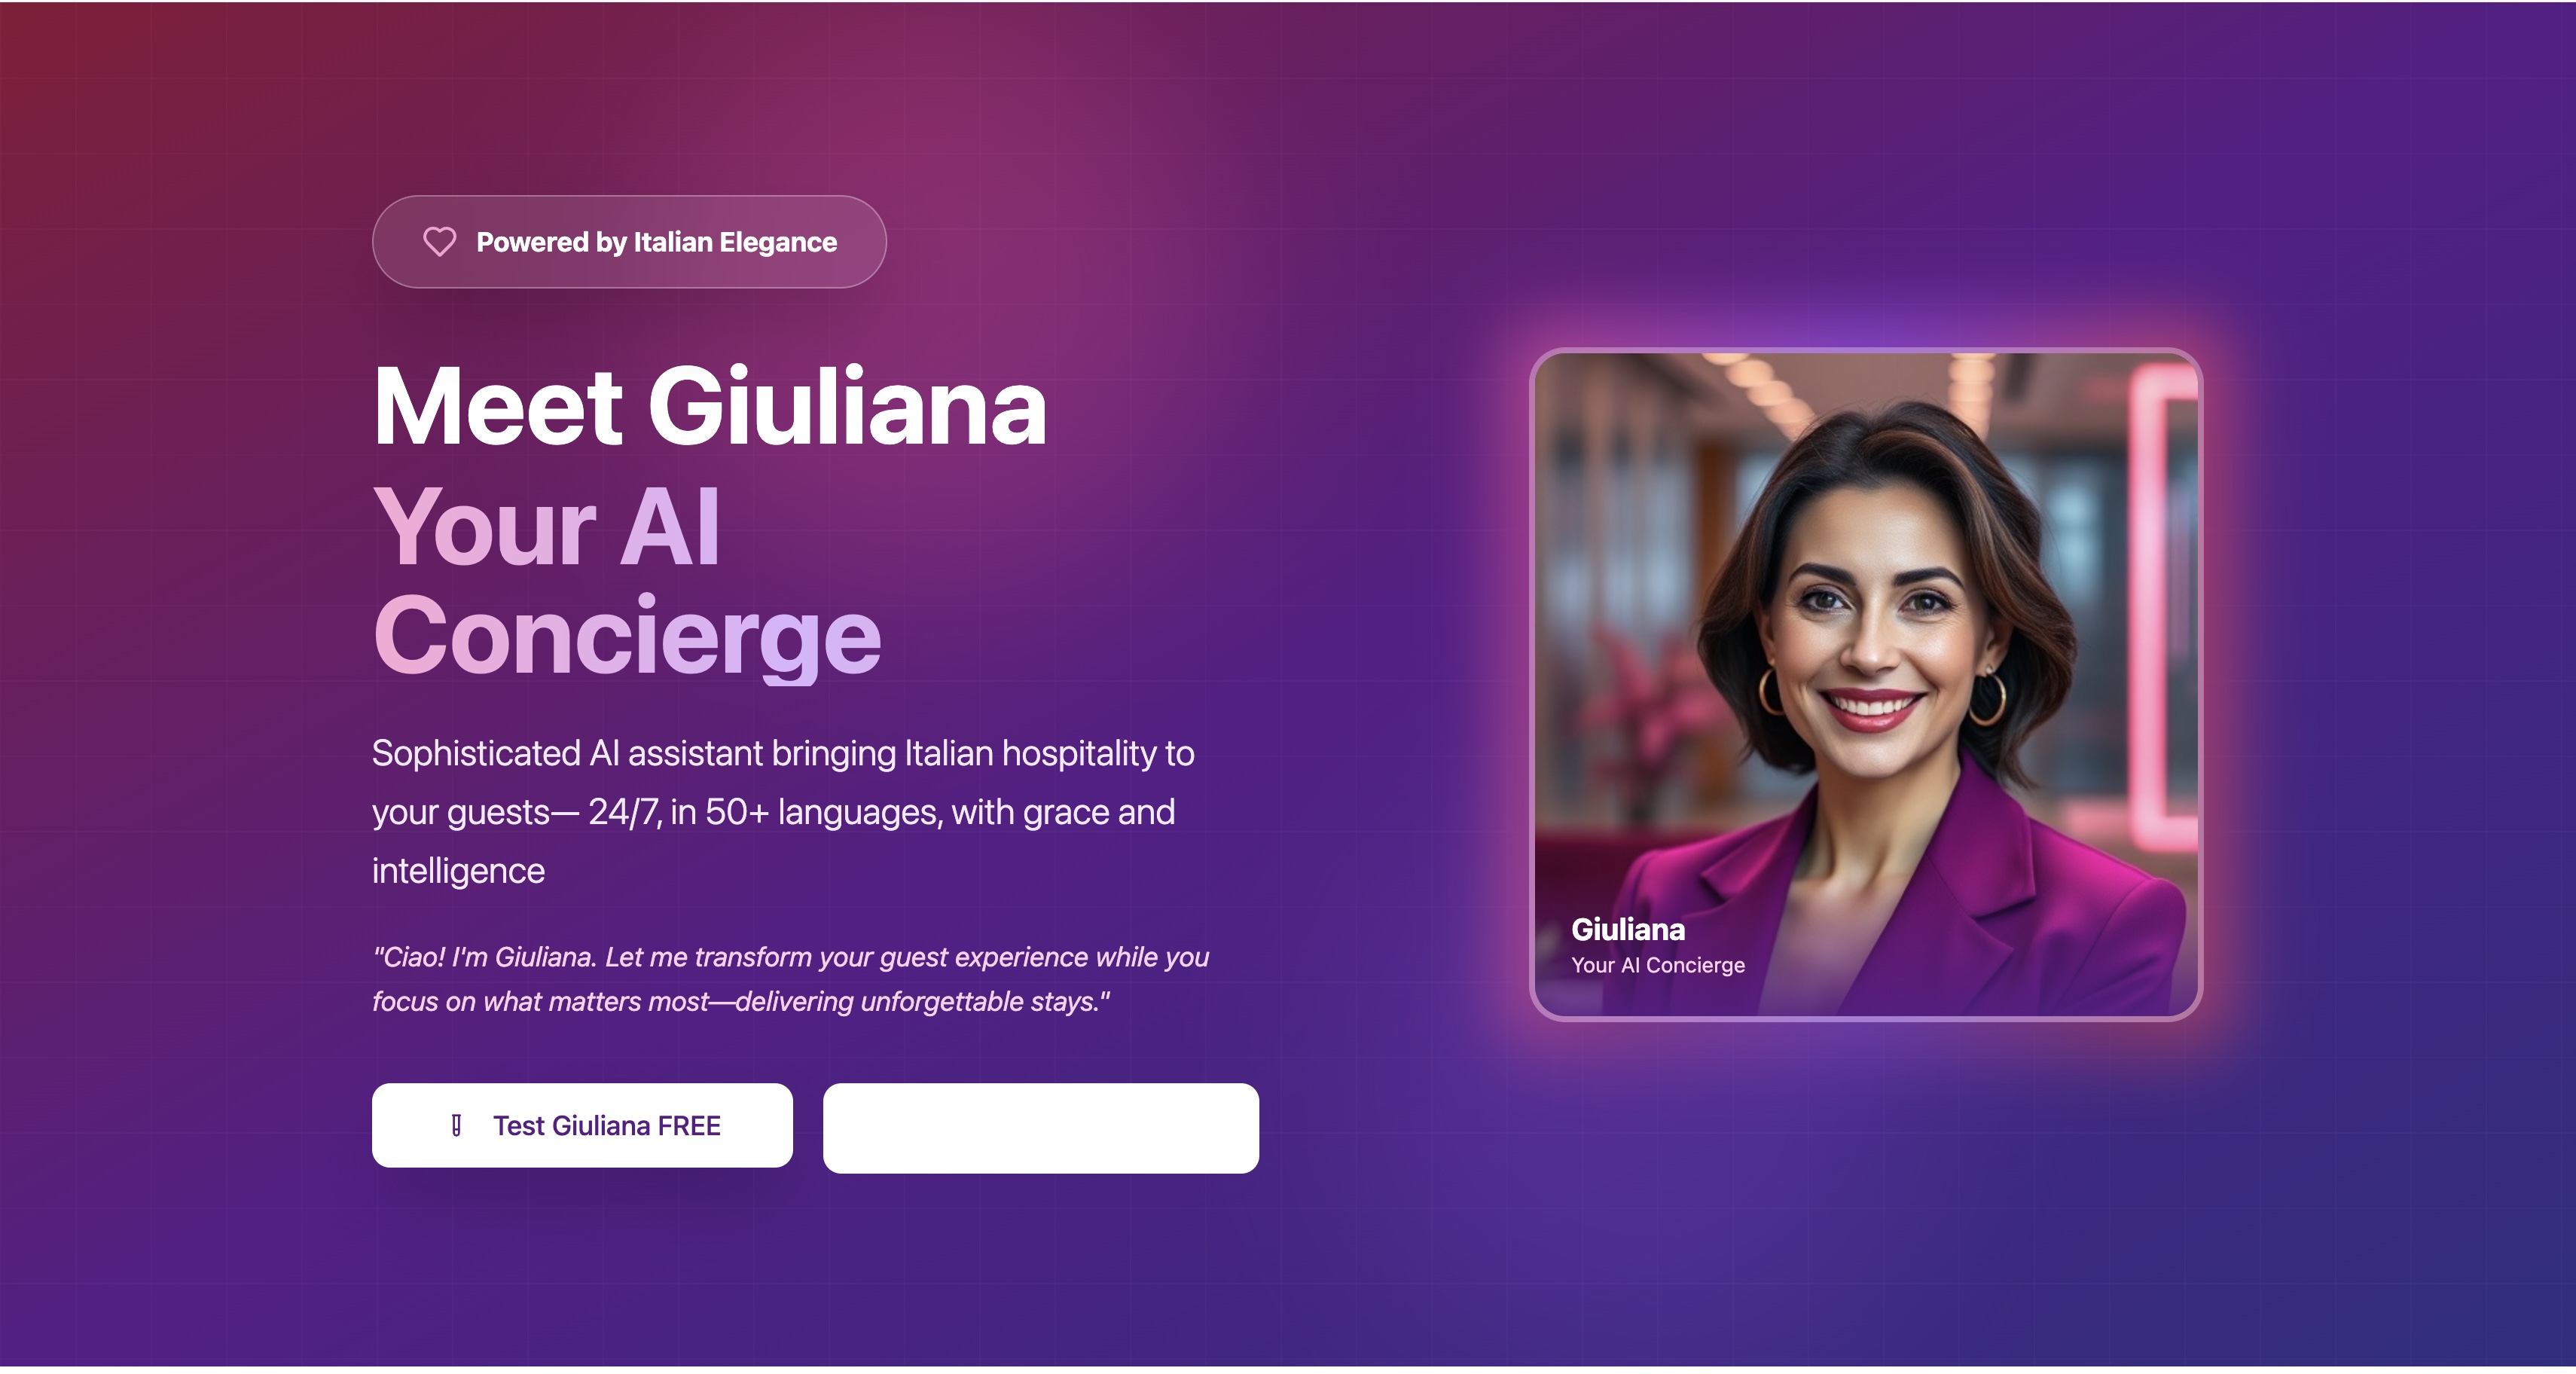Click the Meet Giuliana heading
Image resolution: width=2576 pixels, height=1374 pixels.
(x=709, y=407)
